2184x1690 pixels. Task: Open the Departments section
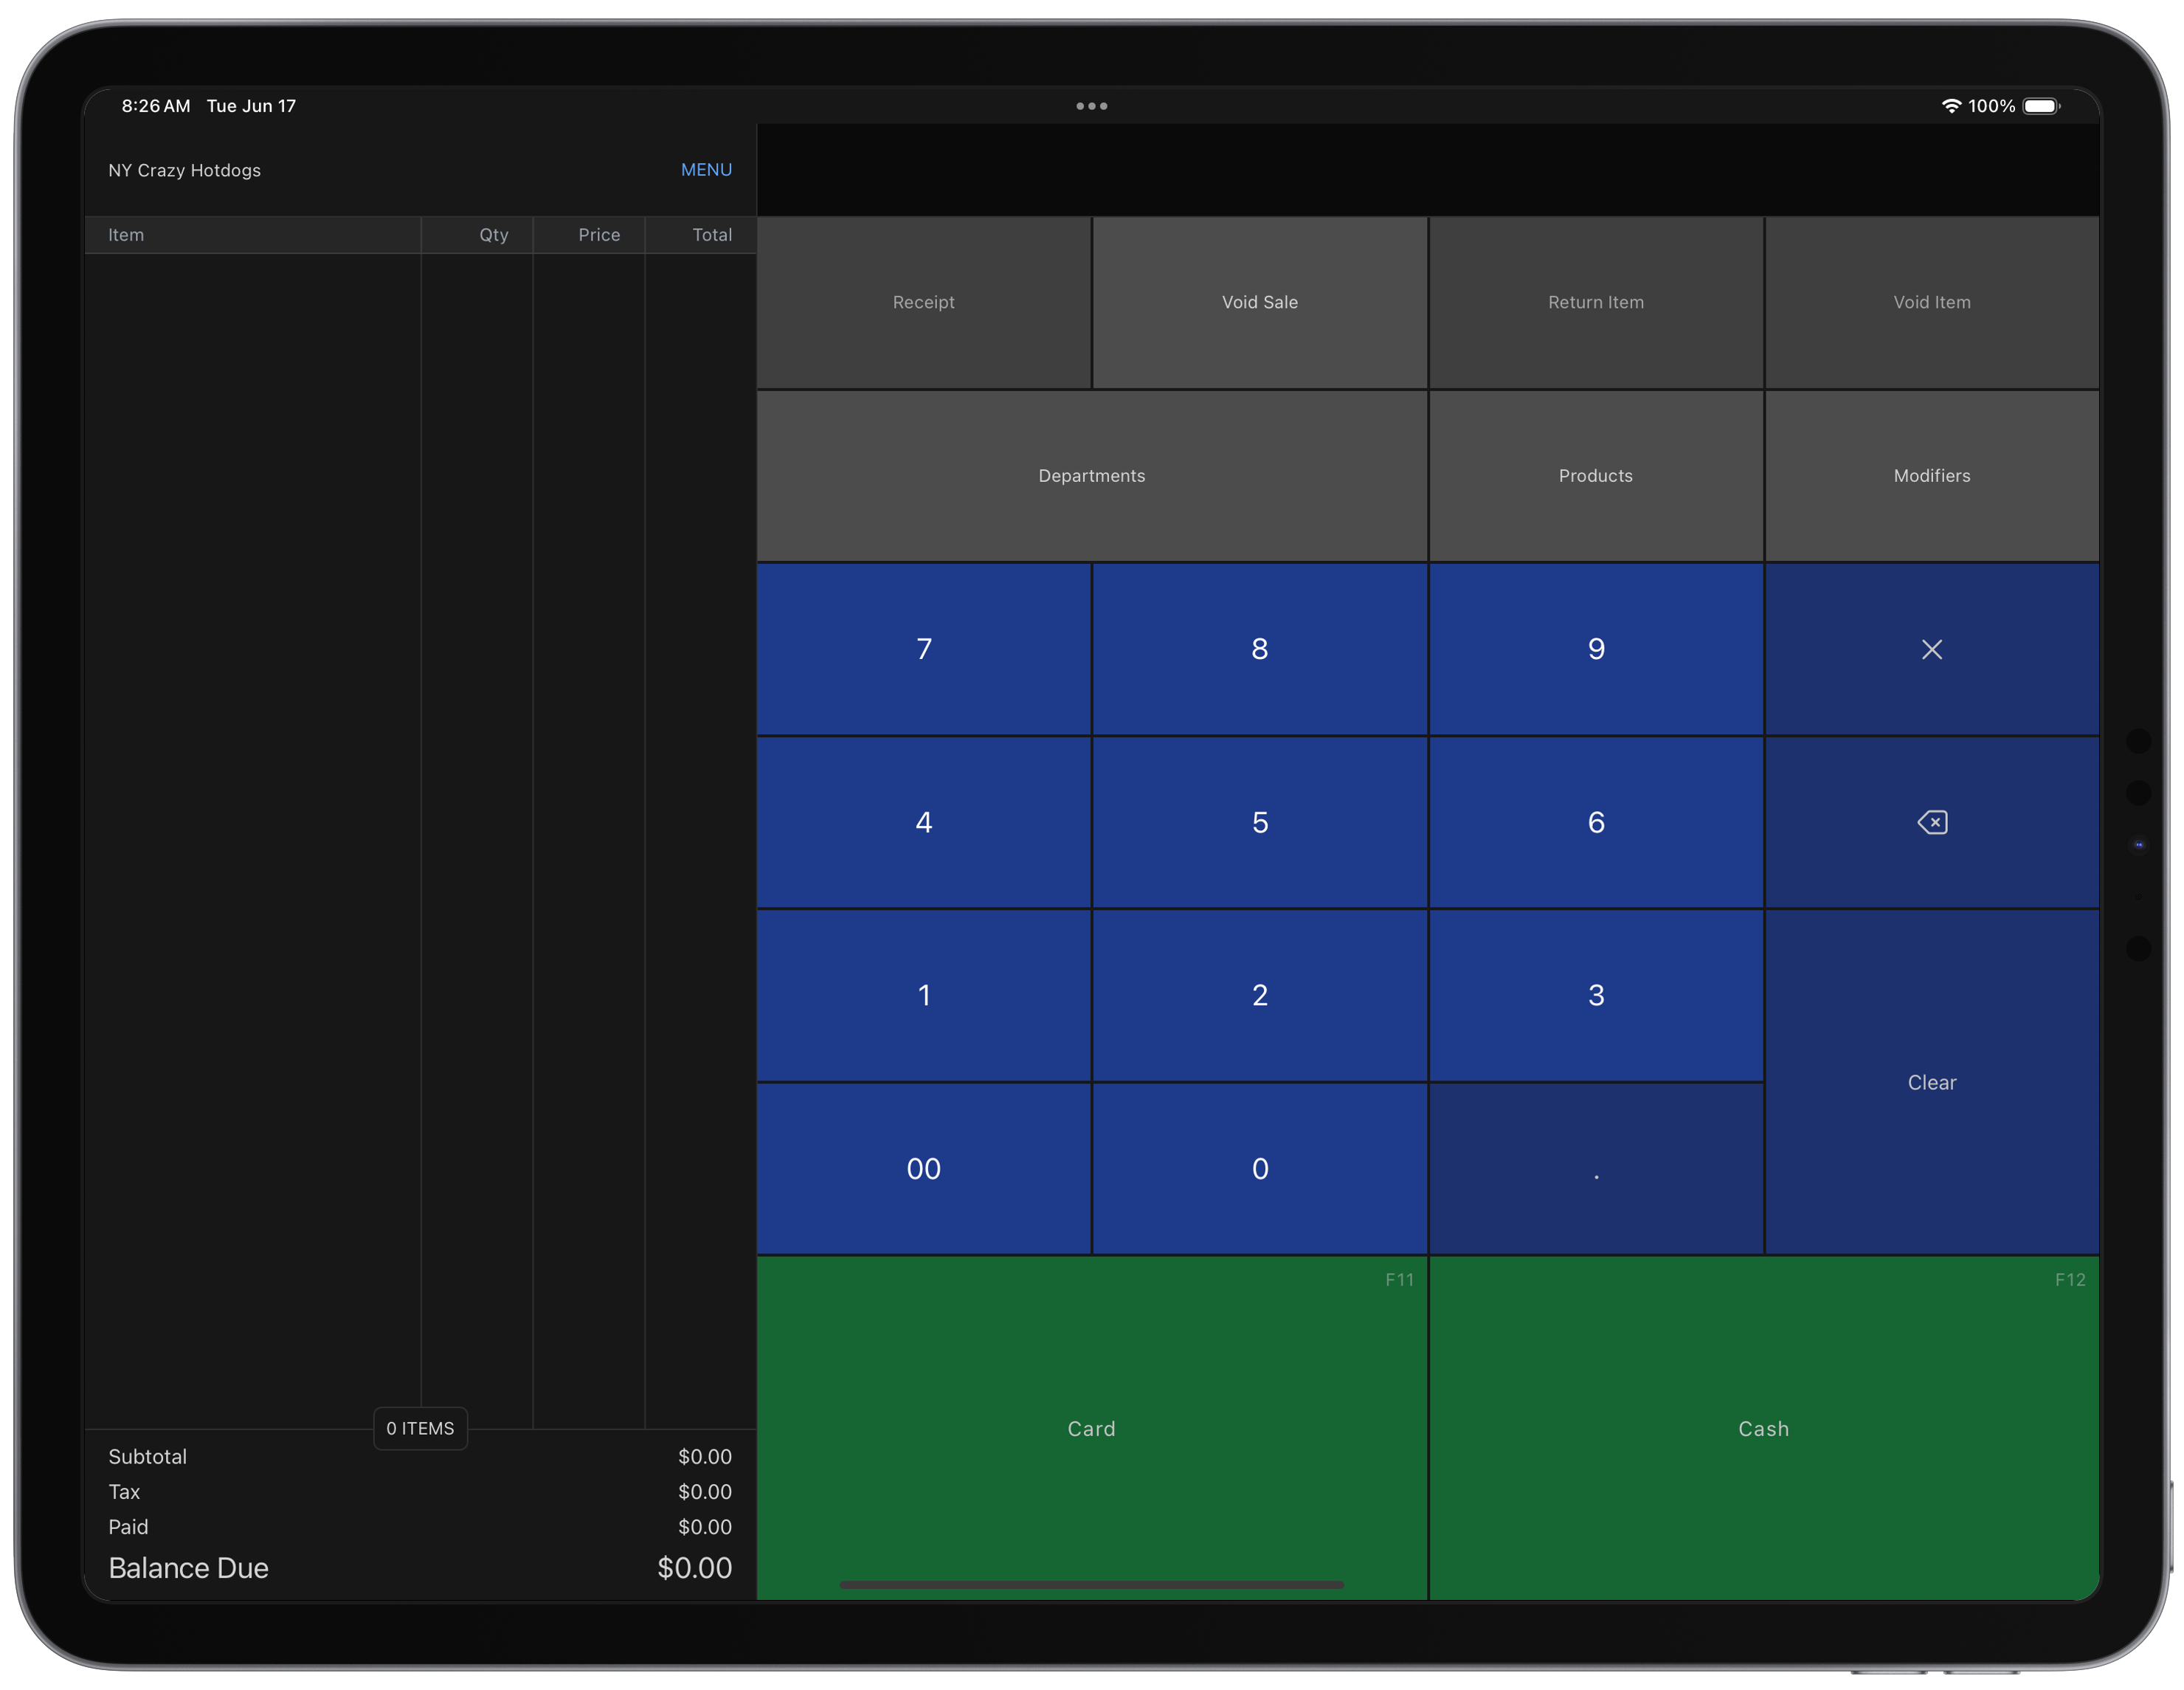point(1091,476)
